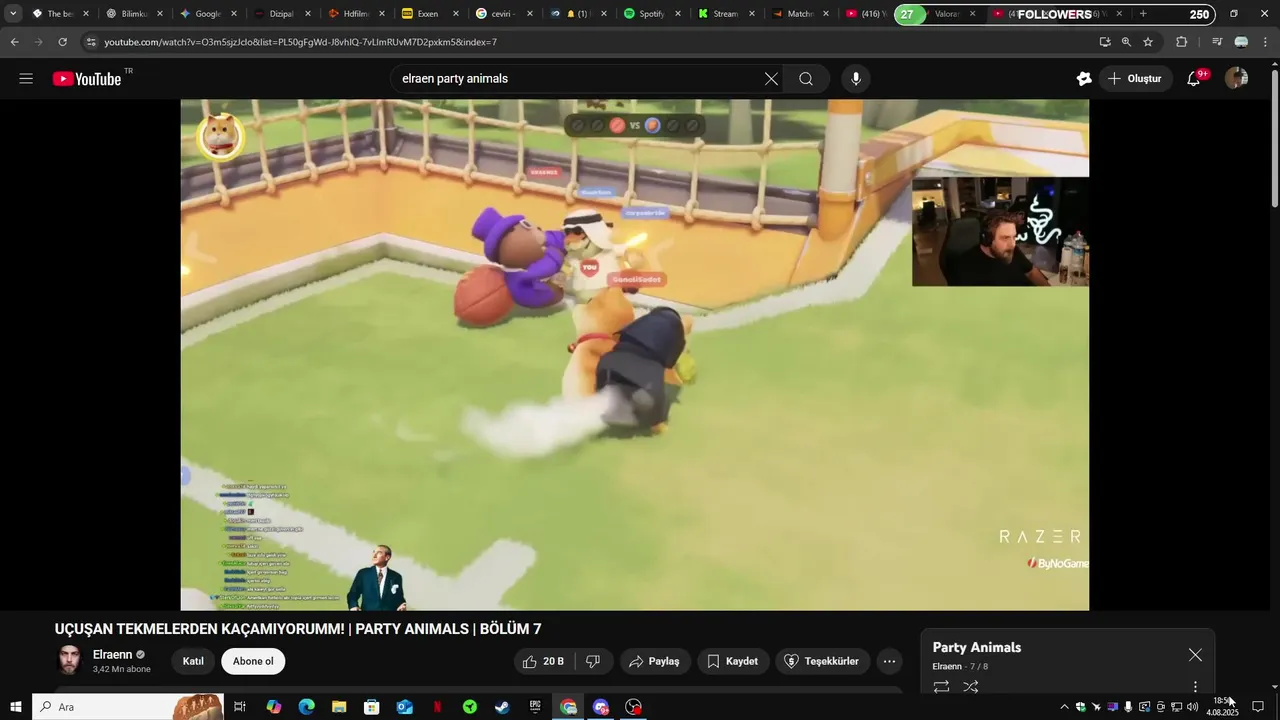Screen dimensions: 1280x720
Task: Go forward with the browser forward arrow
Action: [x=38, y=42]
